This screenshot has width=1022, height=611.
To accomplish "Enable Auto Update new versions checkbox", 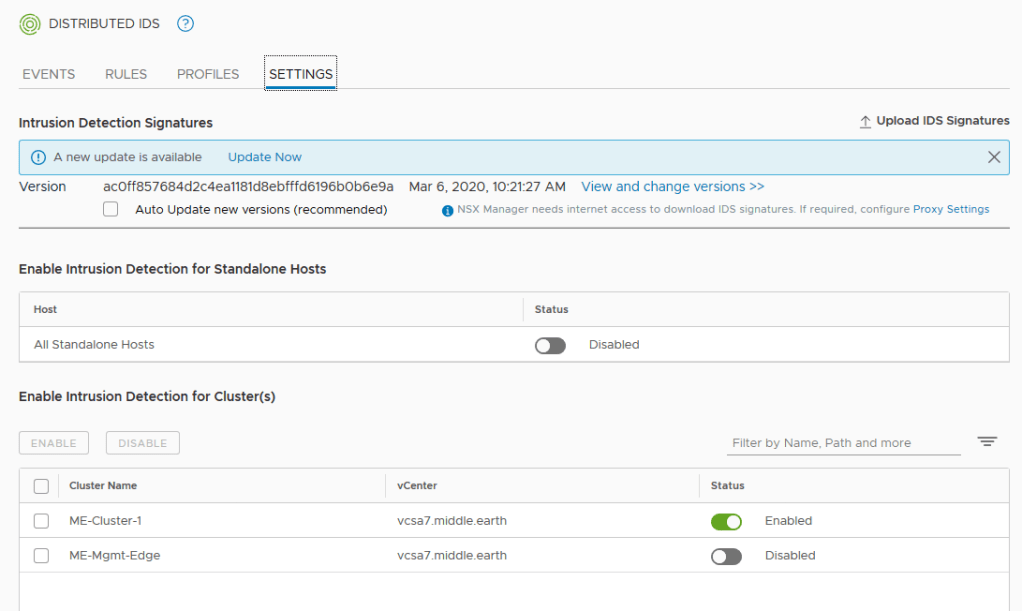I will [x=111, y=210].
